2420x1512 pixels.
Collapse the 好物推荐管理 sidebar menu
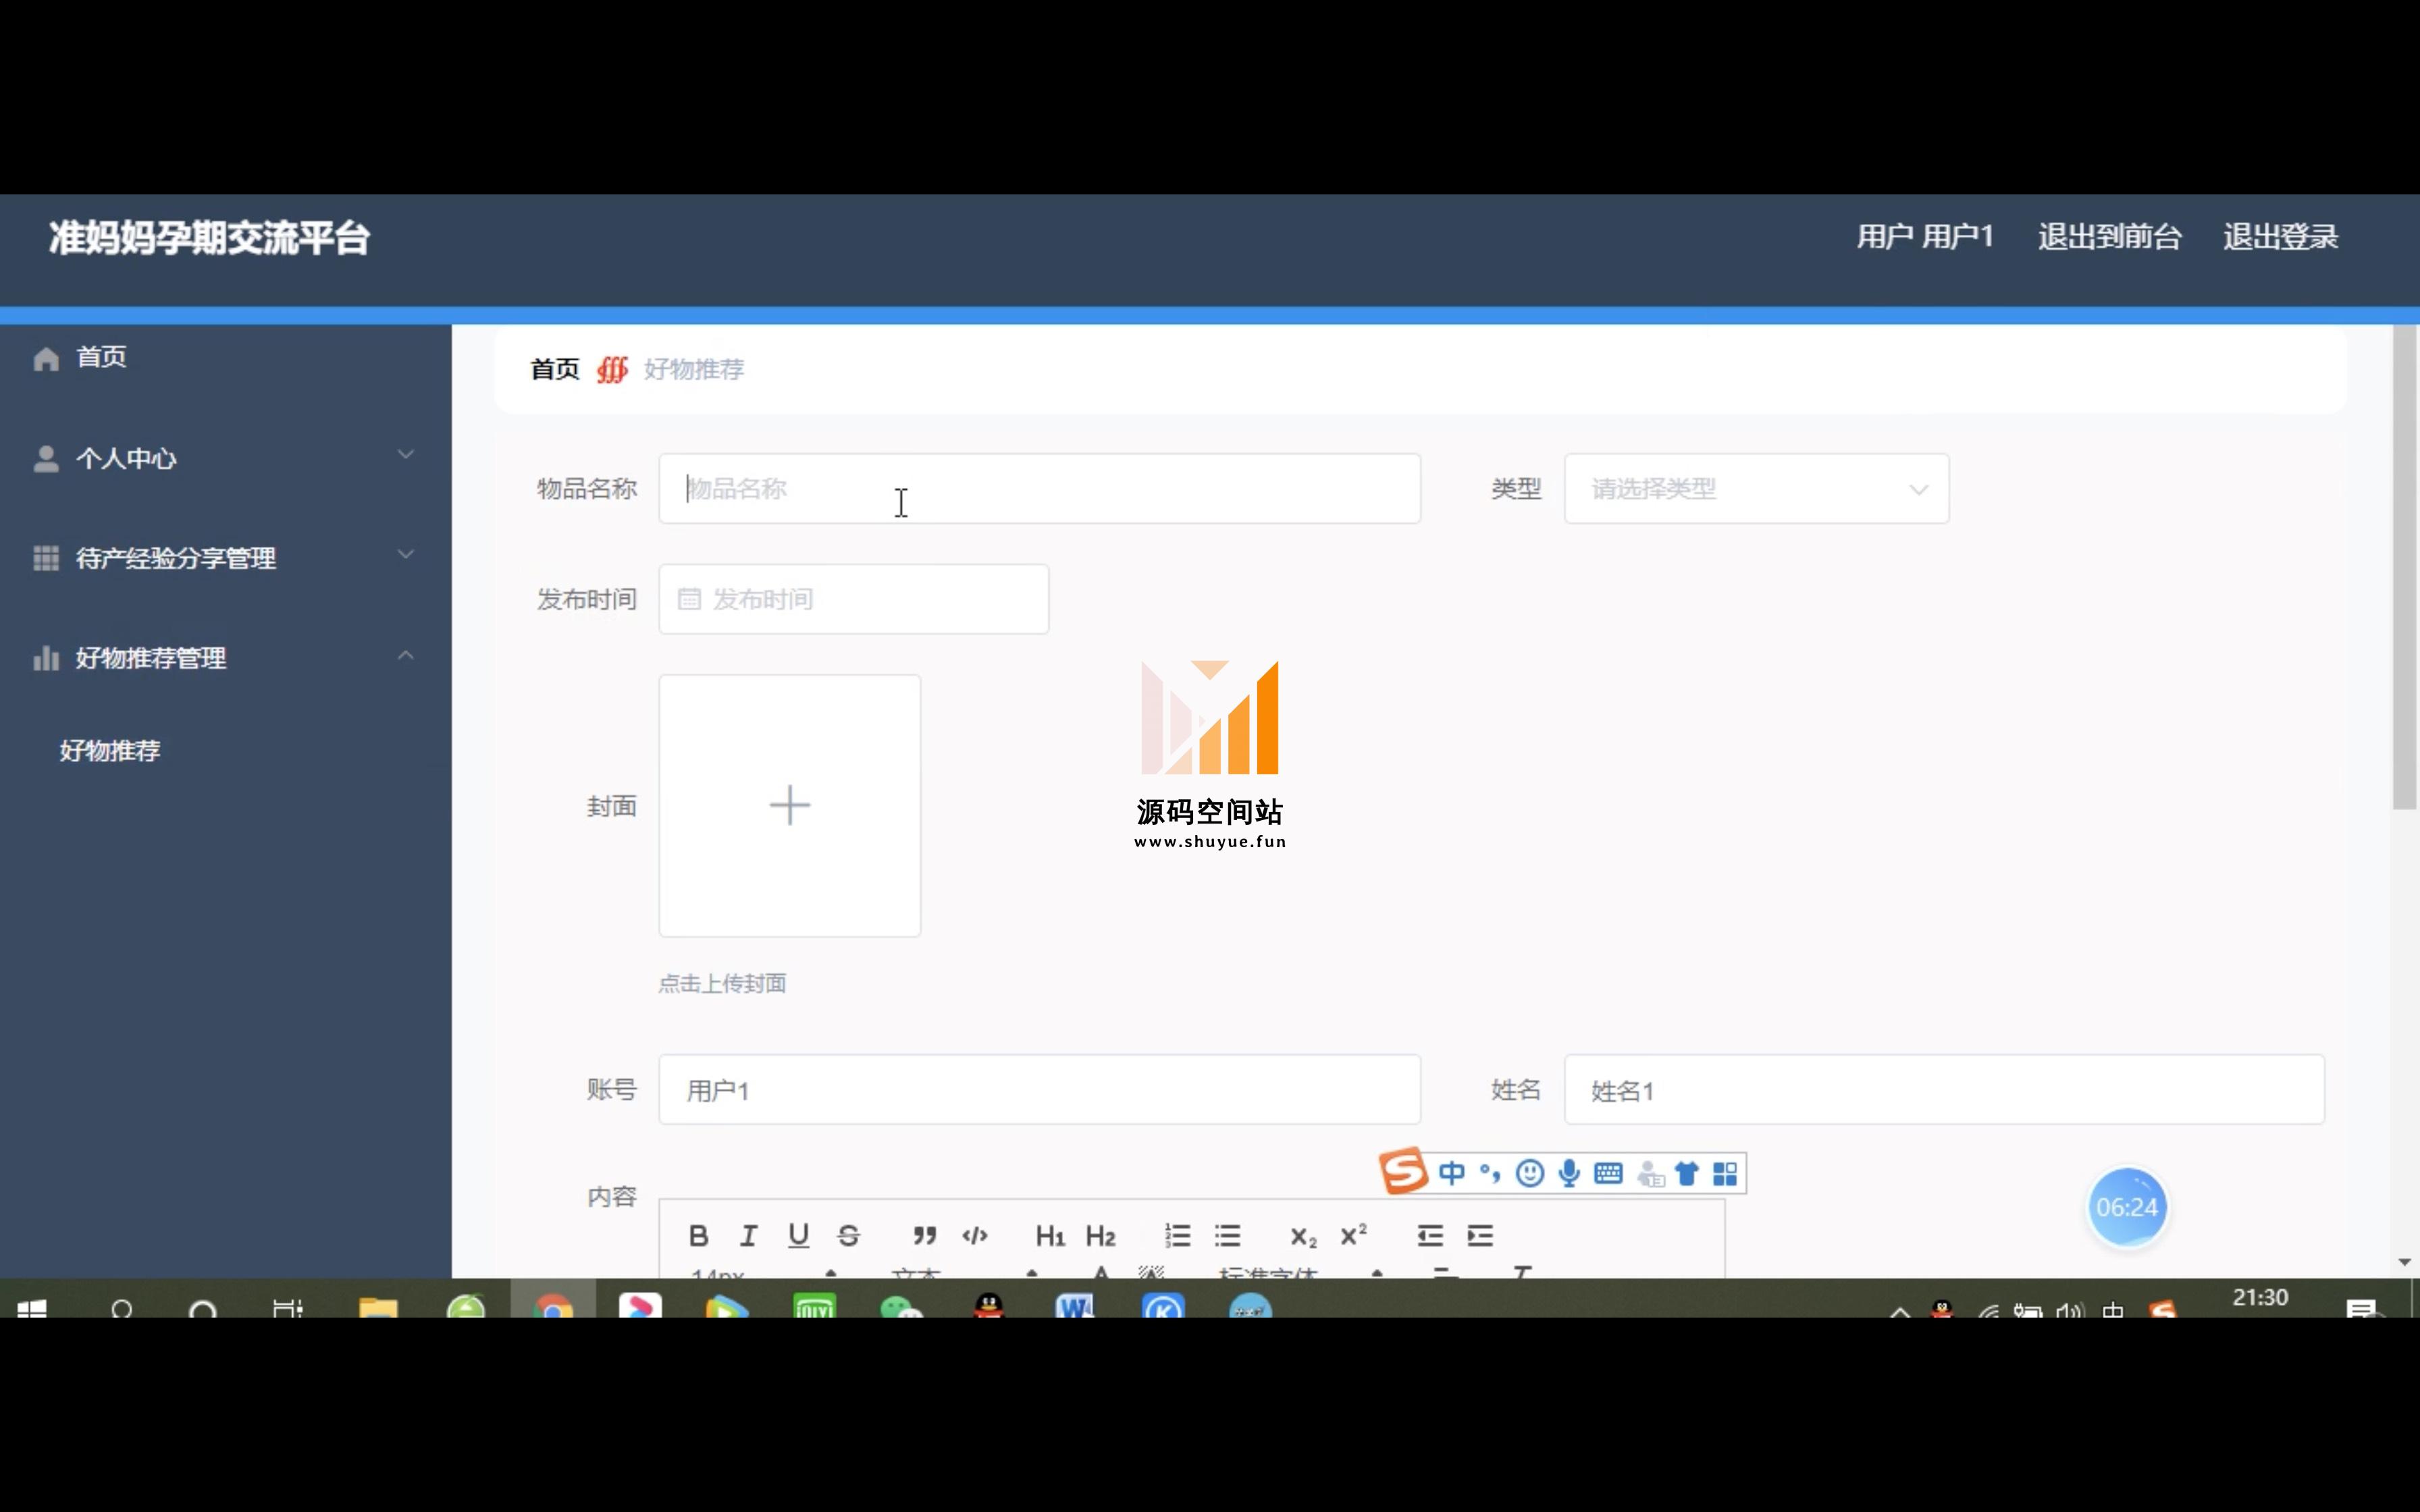[406, 655]
